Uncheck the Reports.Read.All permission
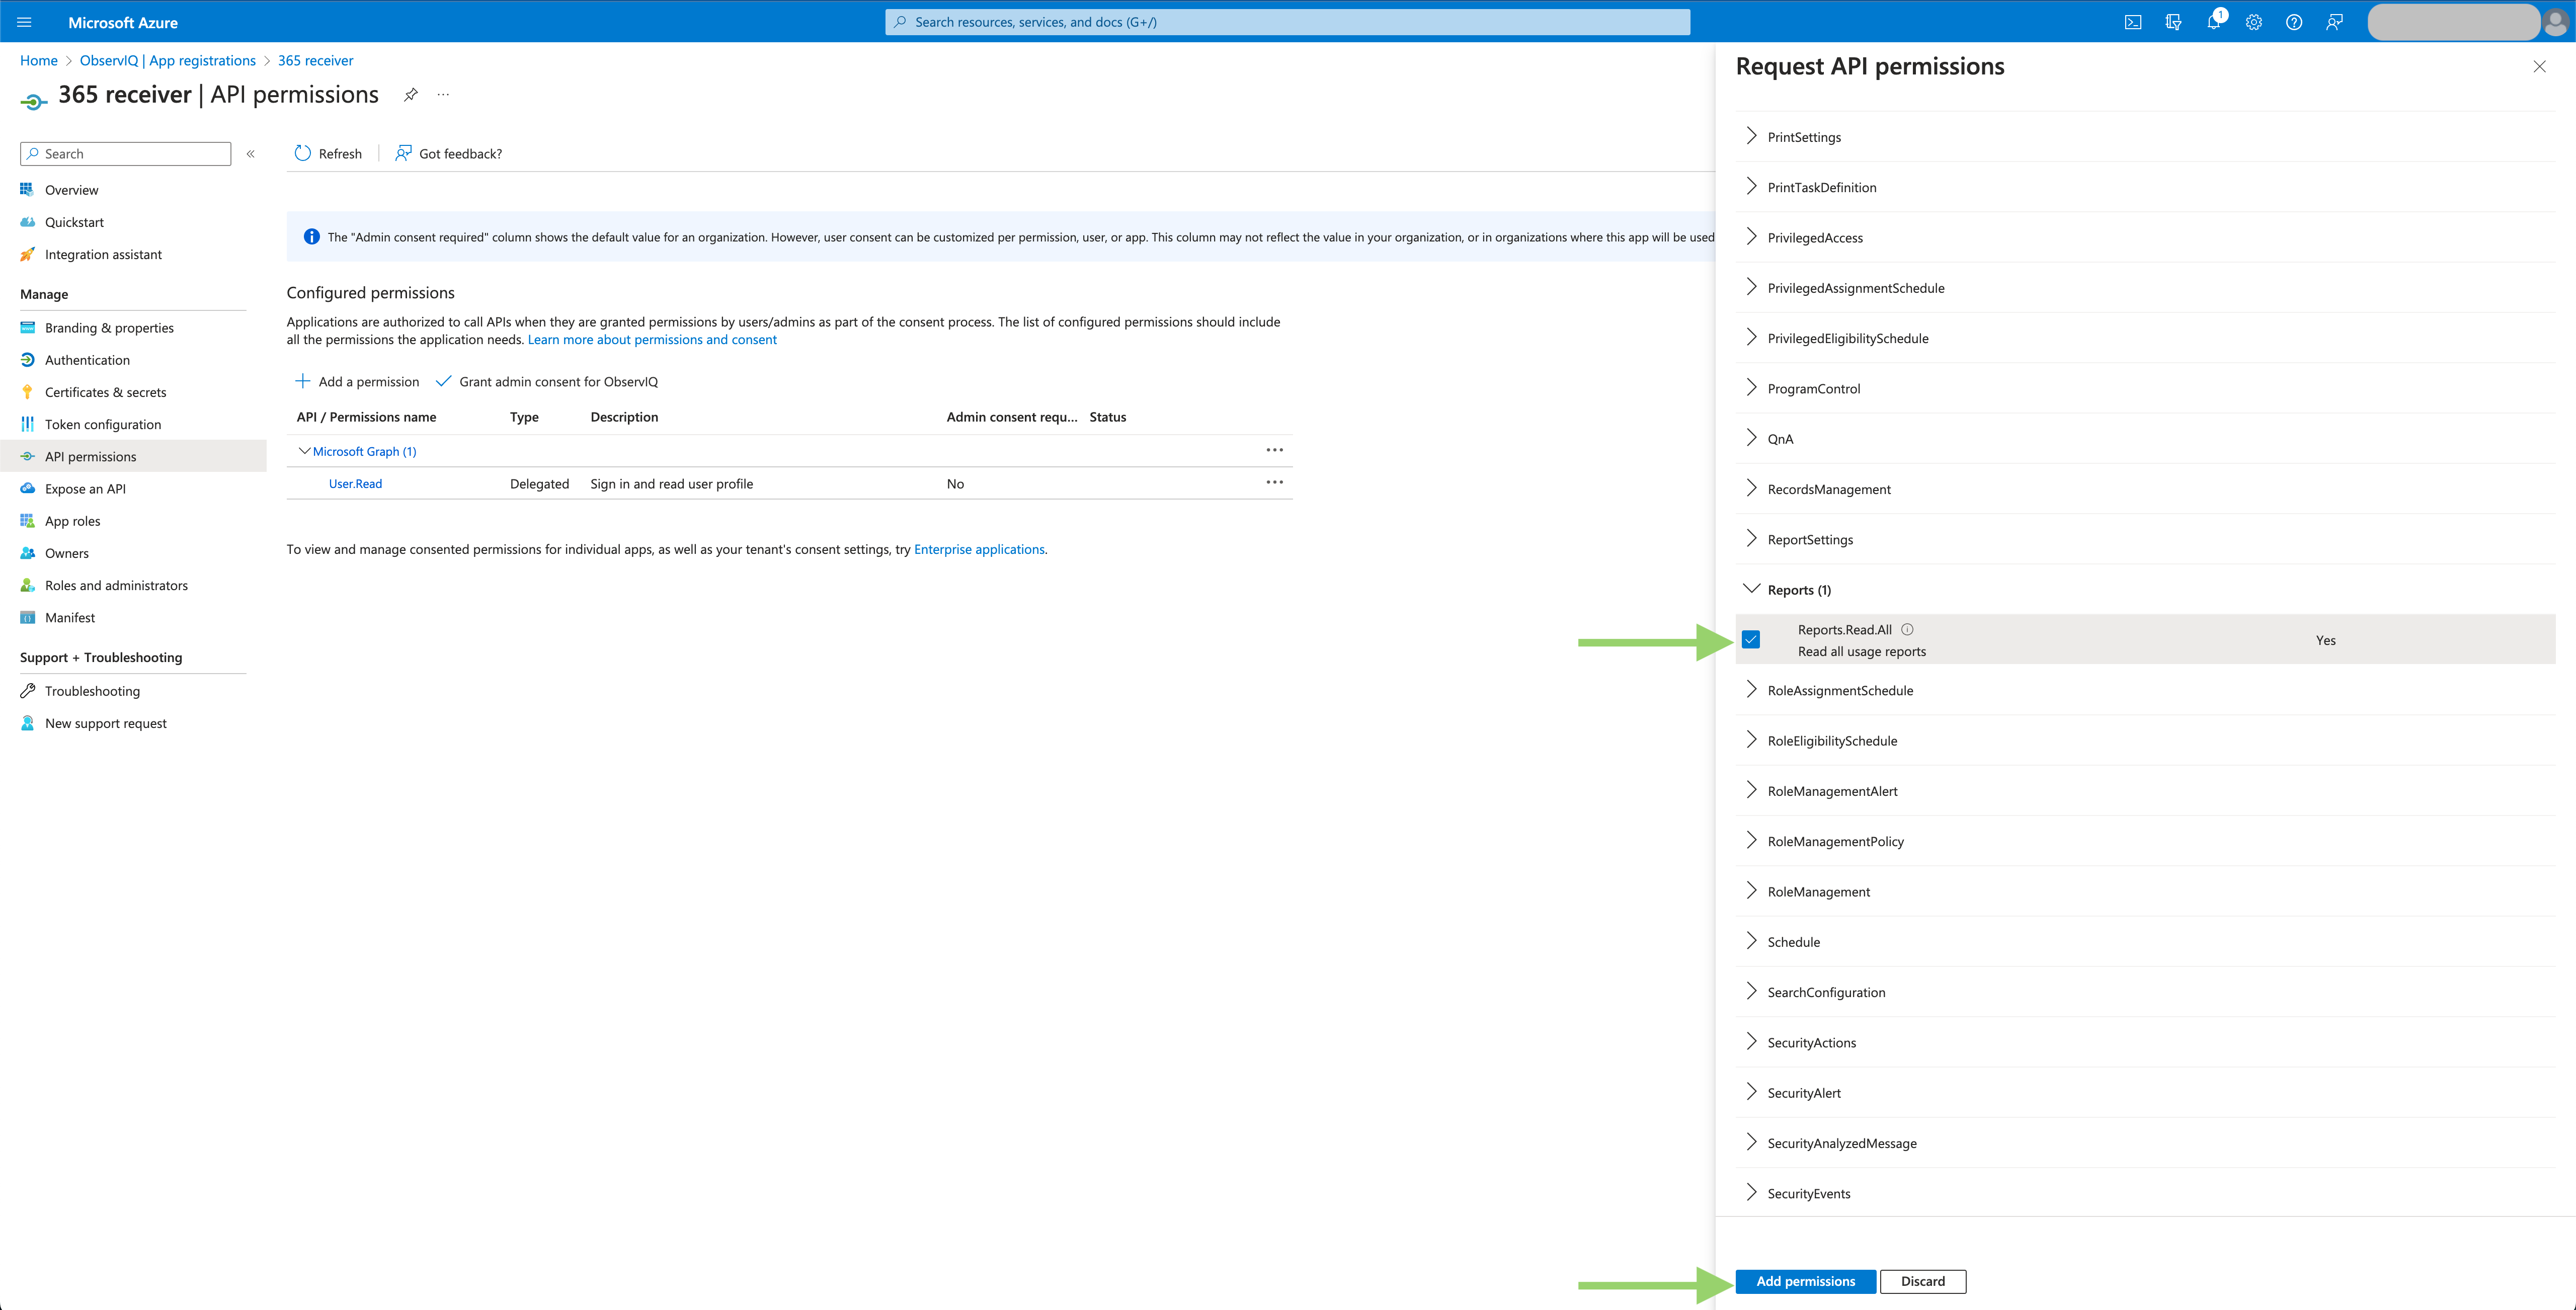The height and width of the screenshot is (1310, 2576). [x=1751, y=639]
